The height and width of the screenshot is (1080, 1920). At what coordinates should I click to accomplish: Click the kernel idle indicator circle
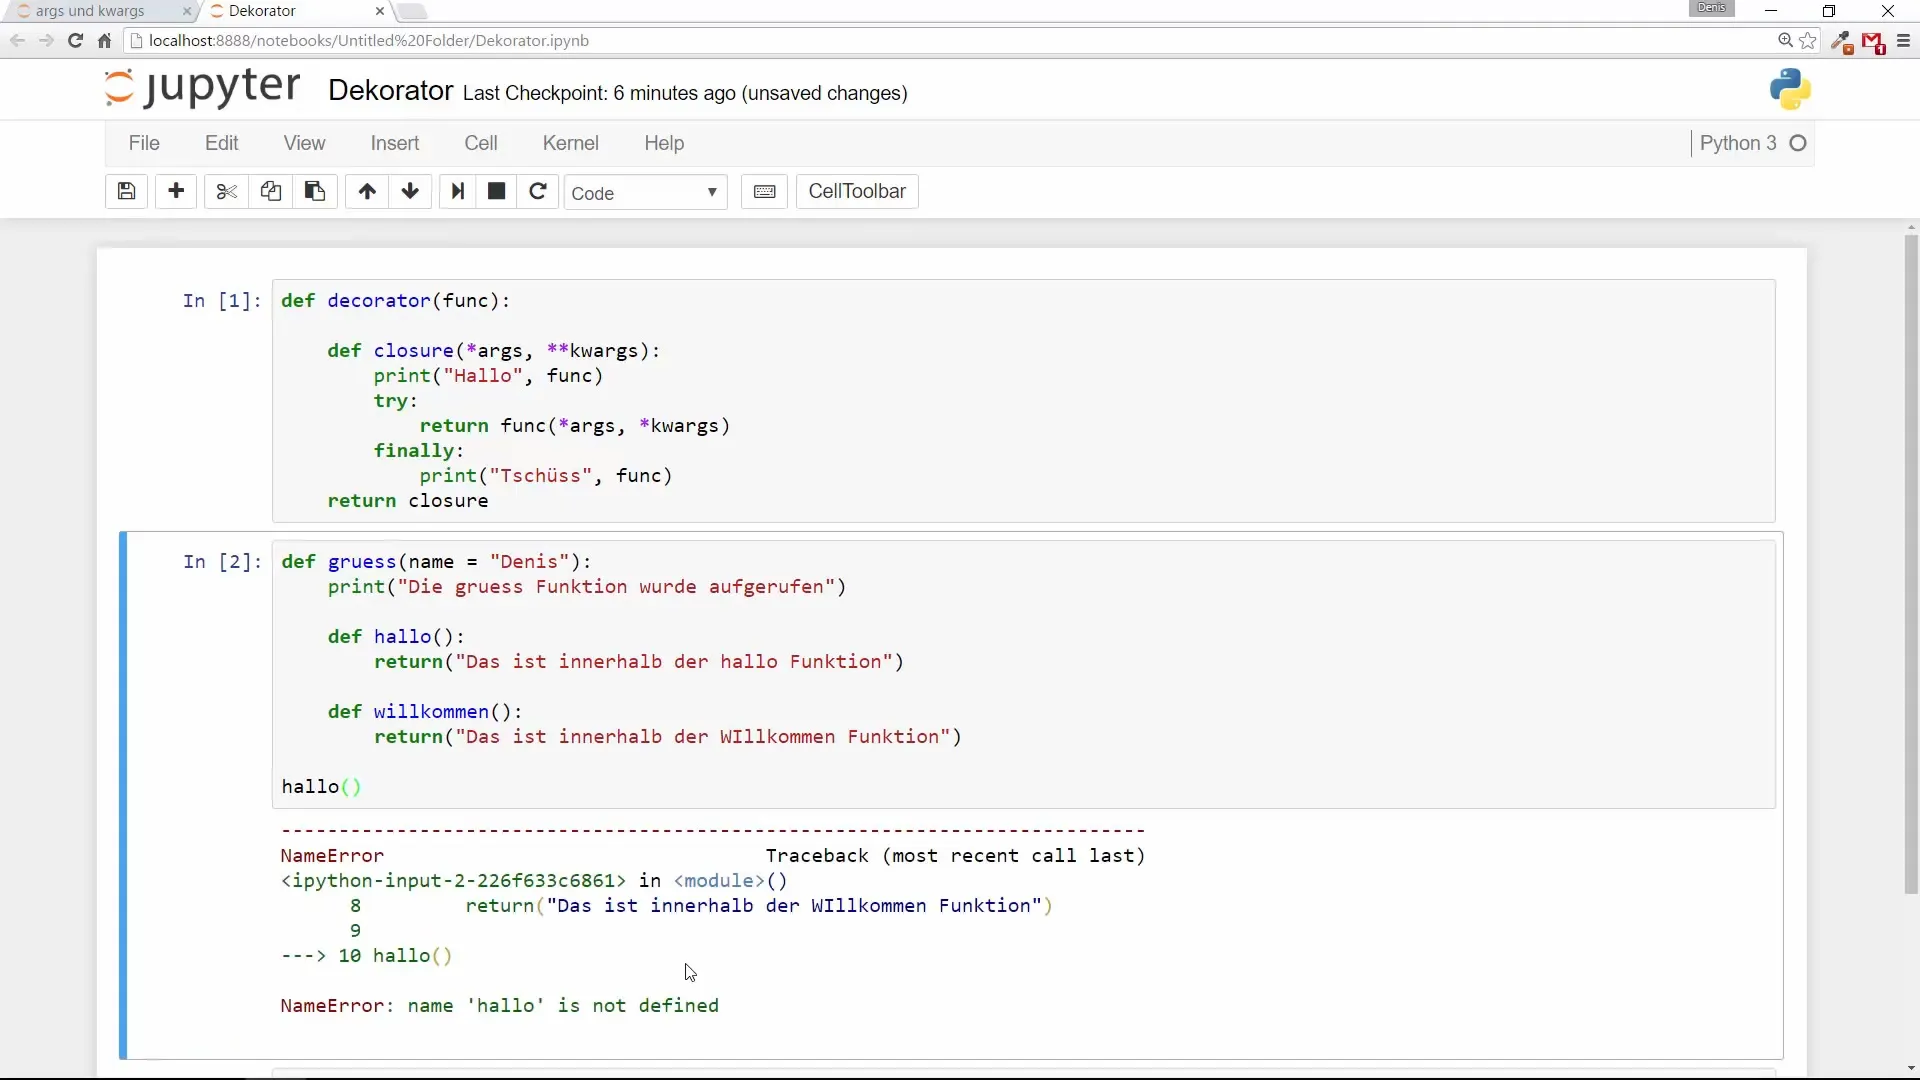(x=1798, y=143)
